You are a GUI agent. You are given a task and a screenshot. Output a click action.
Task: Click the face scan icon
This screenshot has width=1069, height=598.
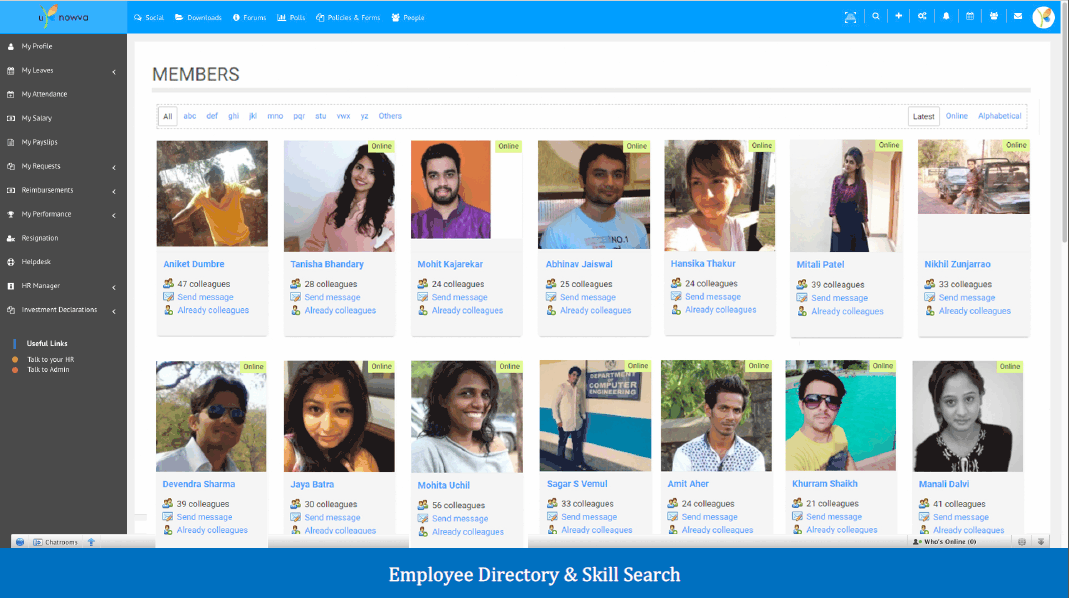point(850,18)
